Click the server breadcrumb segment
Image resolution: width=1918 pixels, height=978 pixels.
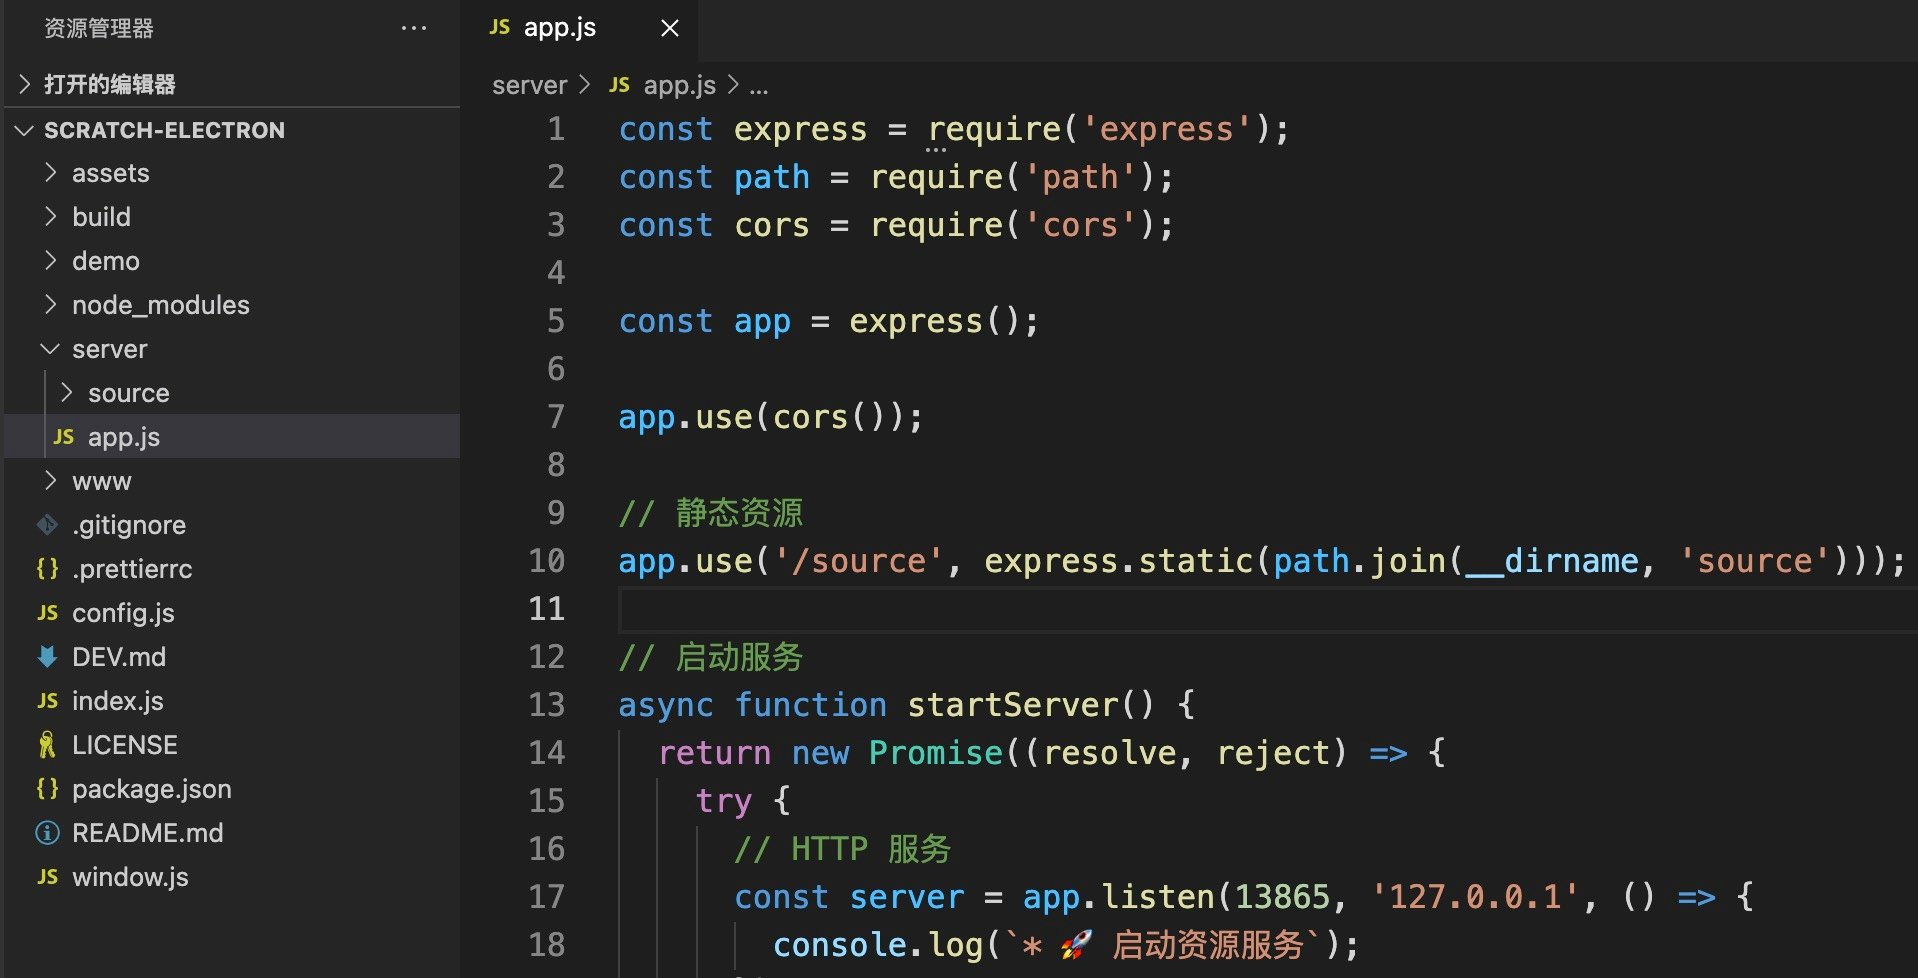pyautogui.click(x=529, y=86)
